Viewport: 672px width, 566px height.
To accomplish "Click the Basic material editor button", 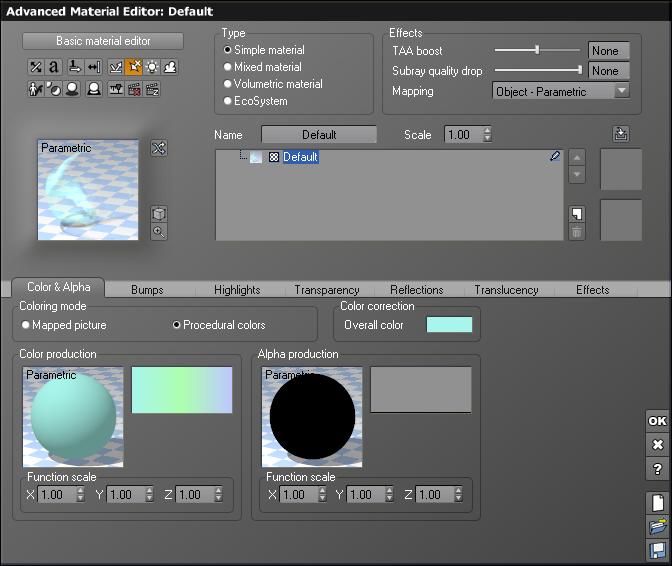I will 103,41.
